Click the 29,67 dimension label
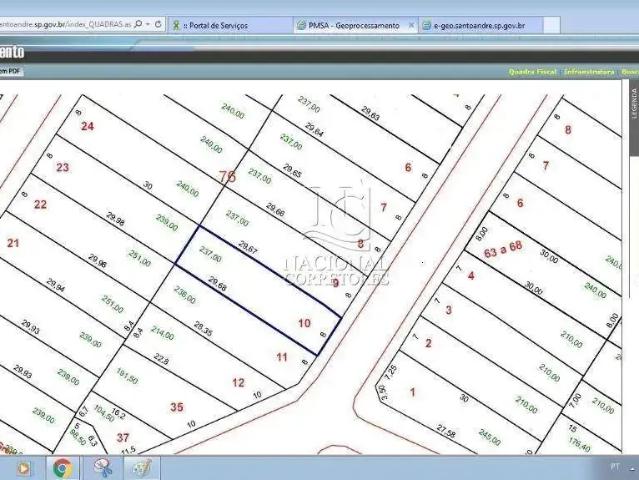639x480 pixels. click(x=248, y=248)
